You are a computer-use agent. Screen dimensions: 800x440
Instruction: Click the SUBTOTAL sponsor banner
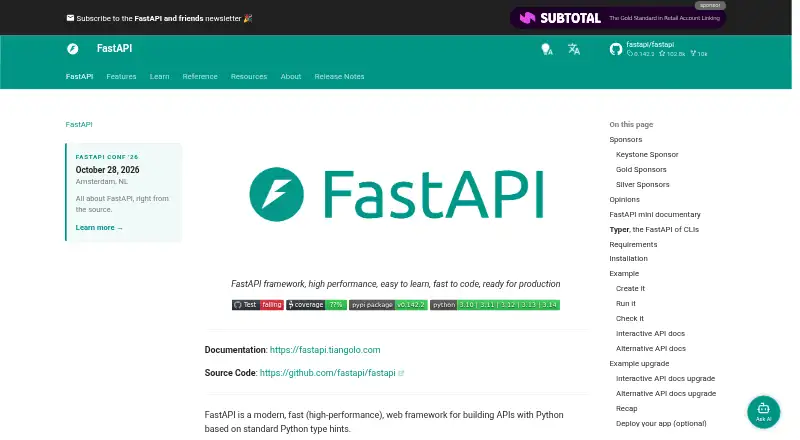tap(617, 18)
